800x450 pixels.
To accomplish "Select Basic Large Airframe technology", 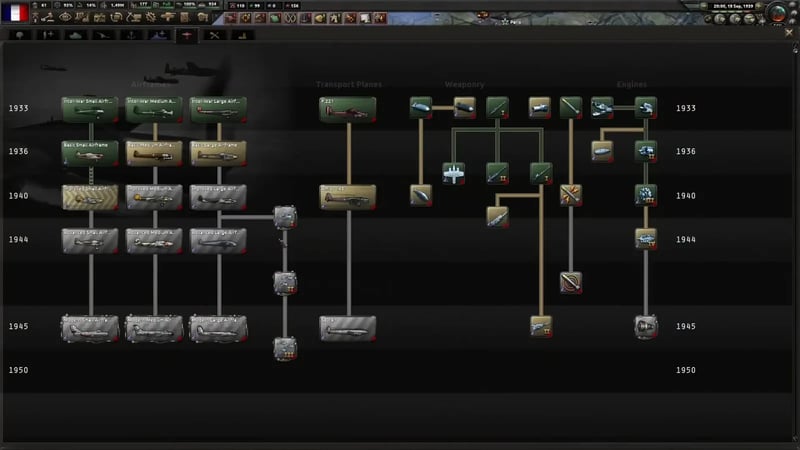I will (218, 153).
